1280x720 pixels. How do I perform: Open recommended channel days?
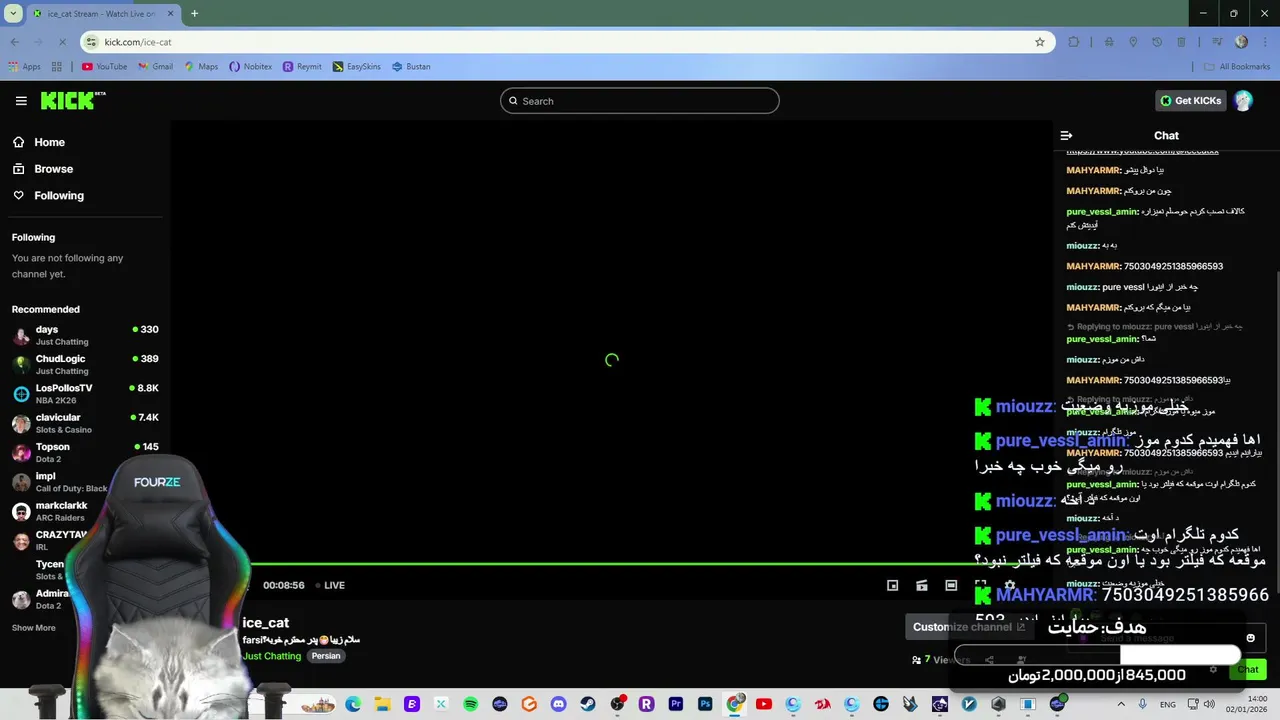coord(85,335)
